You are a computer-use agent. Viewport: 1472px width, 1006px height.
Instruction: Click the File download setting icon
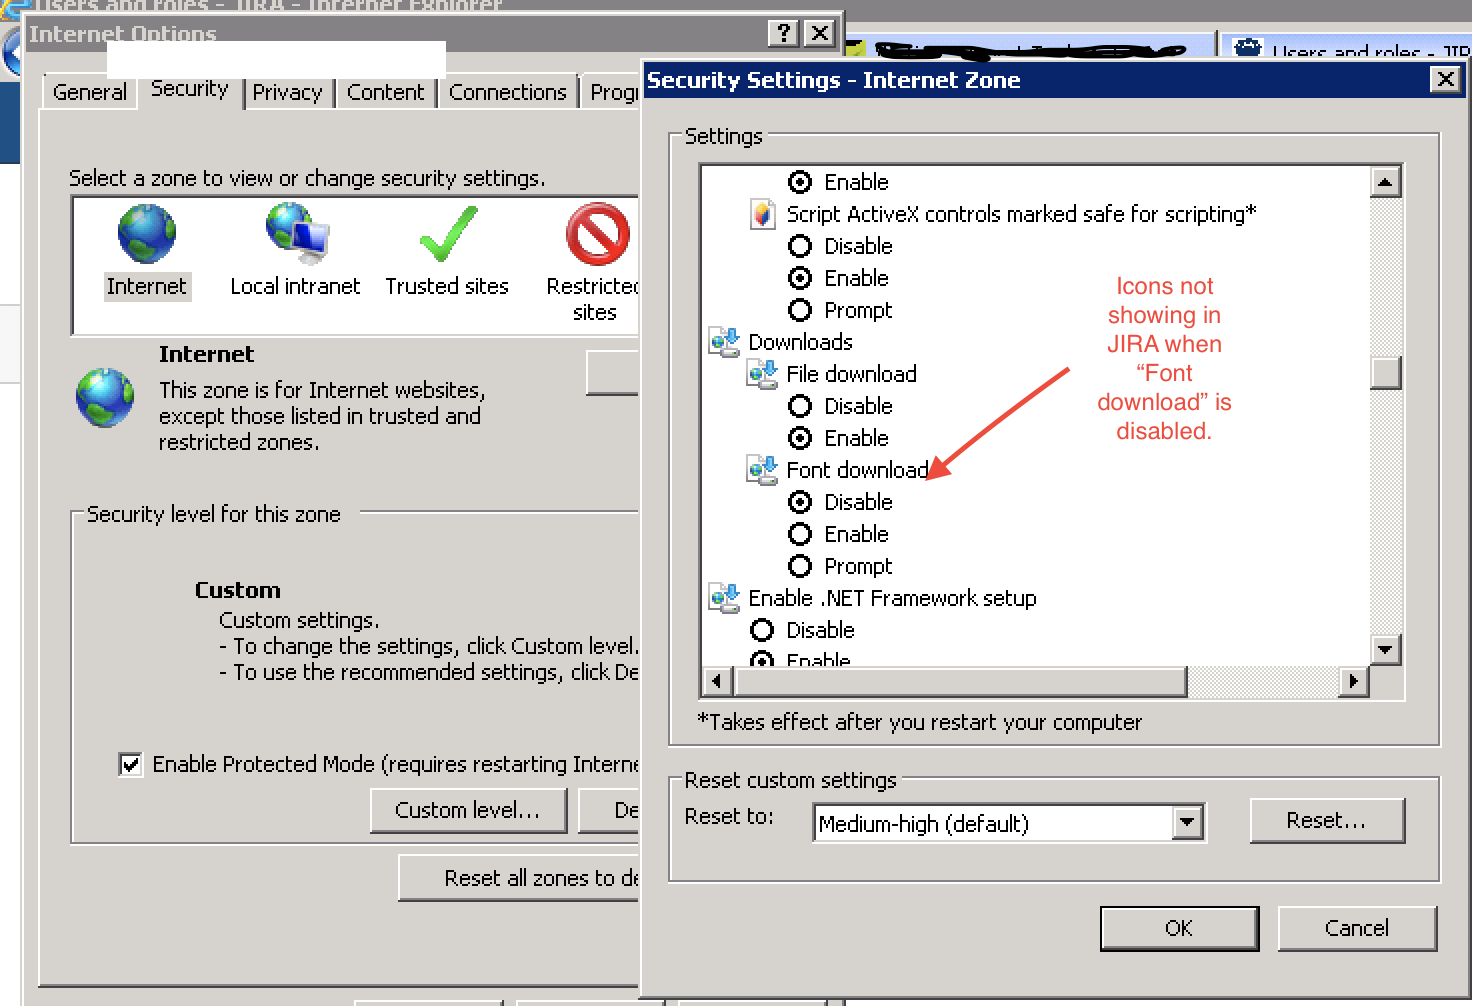click(762, 373)
